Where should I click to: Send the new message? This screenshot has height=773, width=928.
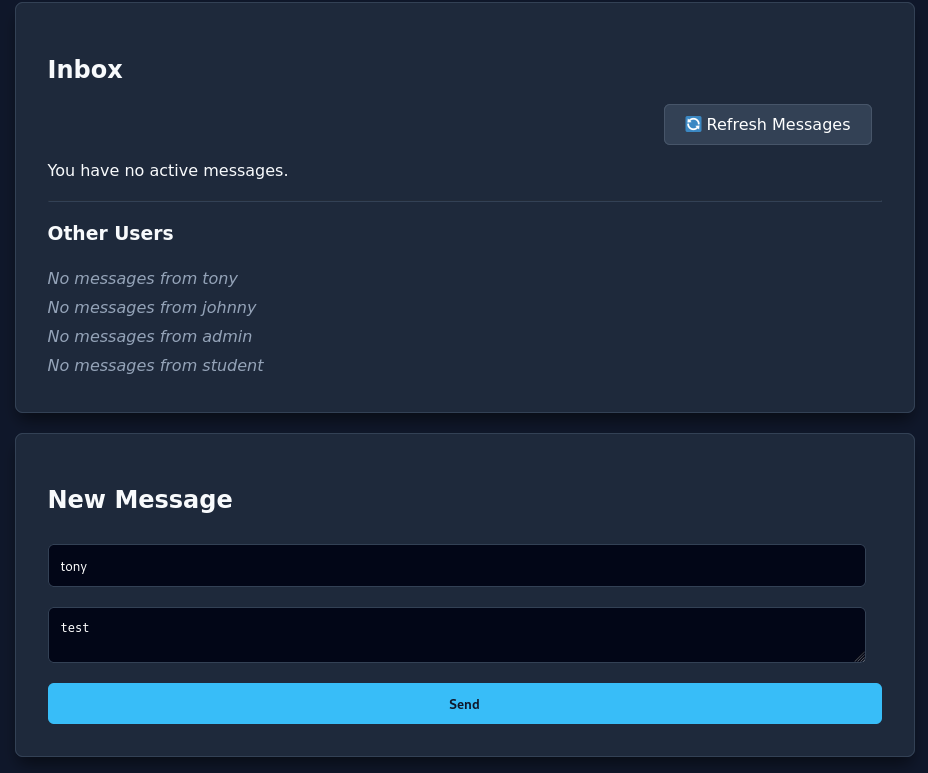click(x=464, y=704)
